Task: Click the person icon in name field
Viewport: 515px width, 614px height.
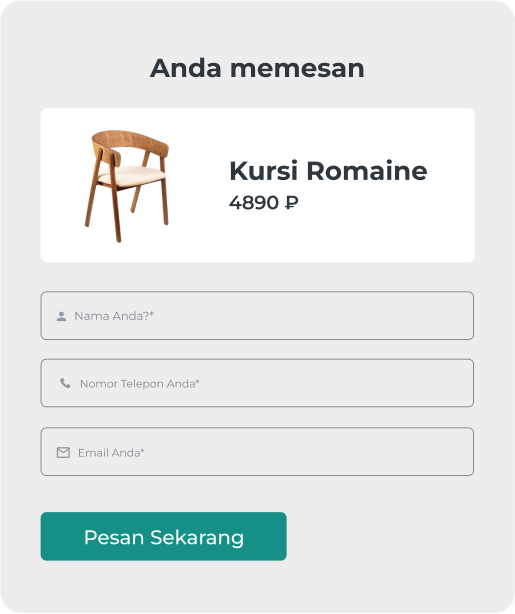Action: point(61,316)
